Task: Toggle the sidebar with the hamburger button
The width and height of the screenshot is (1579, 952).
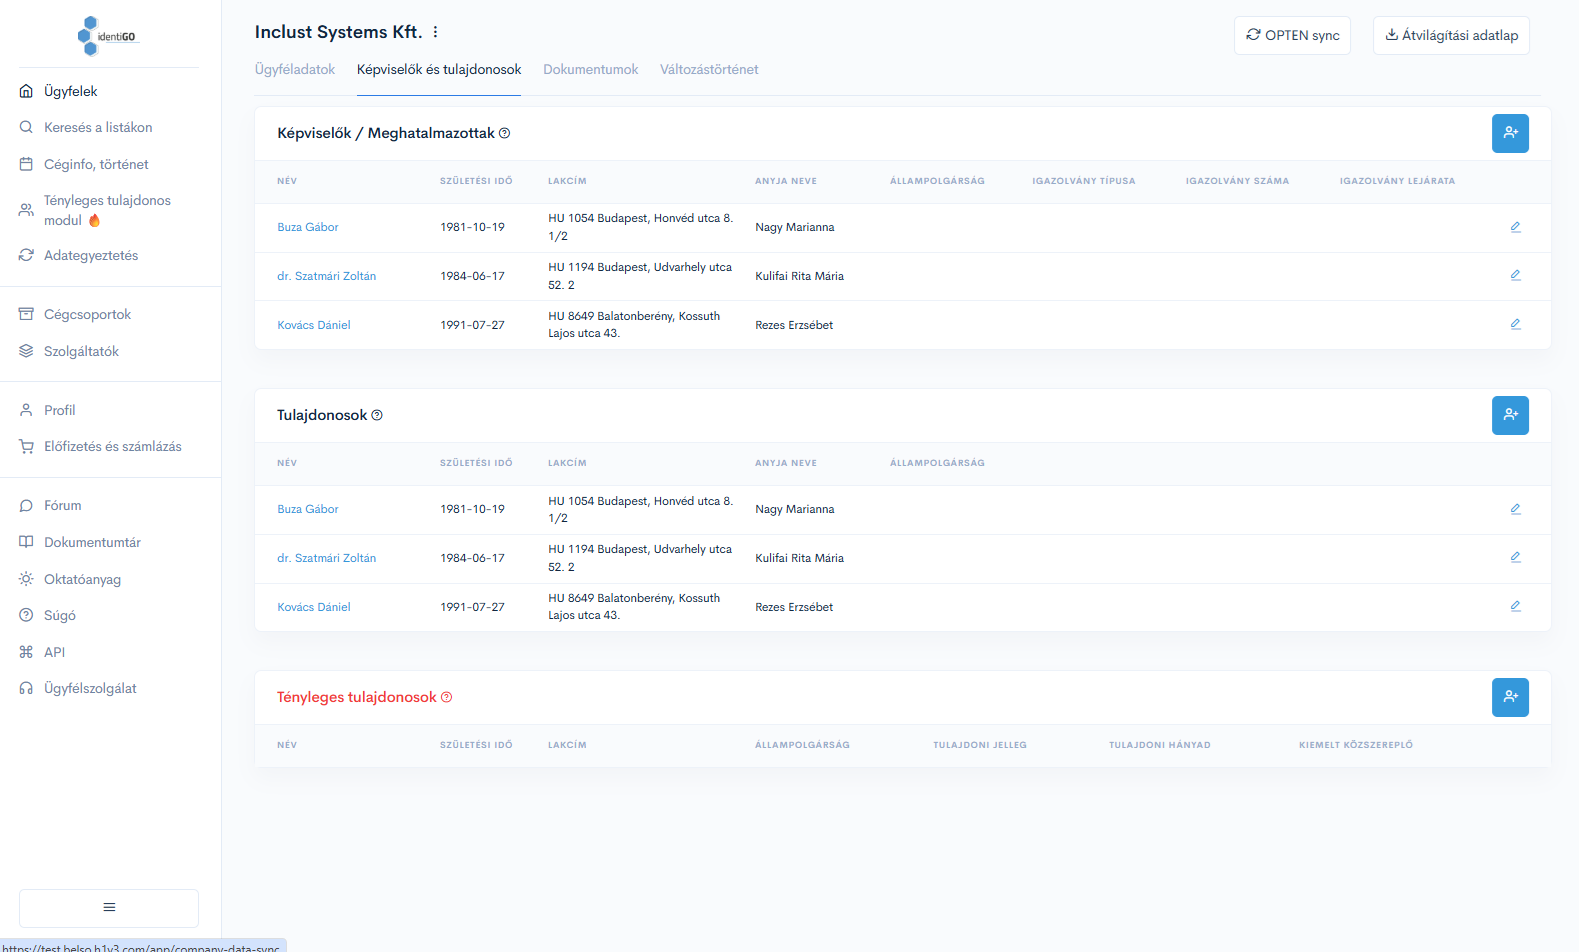Action: (109, 907)
